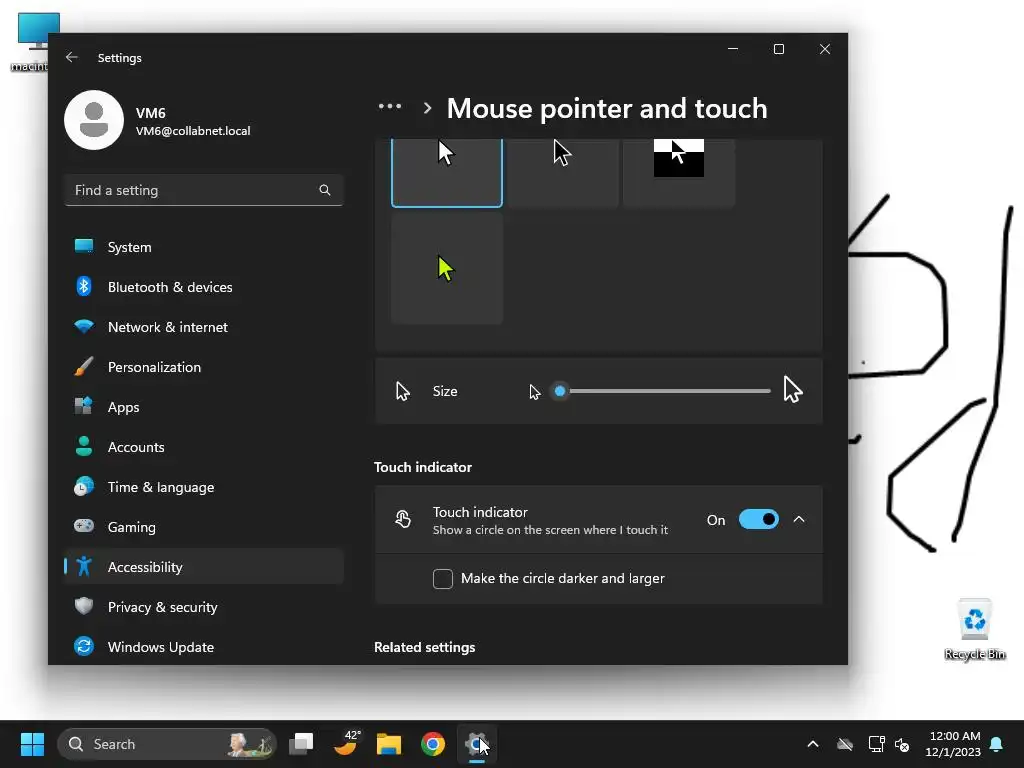Choose the white mouse pointer style
This screenshot has height=768, width=1024.
coord(447,172)
